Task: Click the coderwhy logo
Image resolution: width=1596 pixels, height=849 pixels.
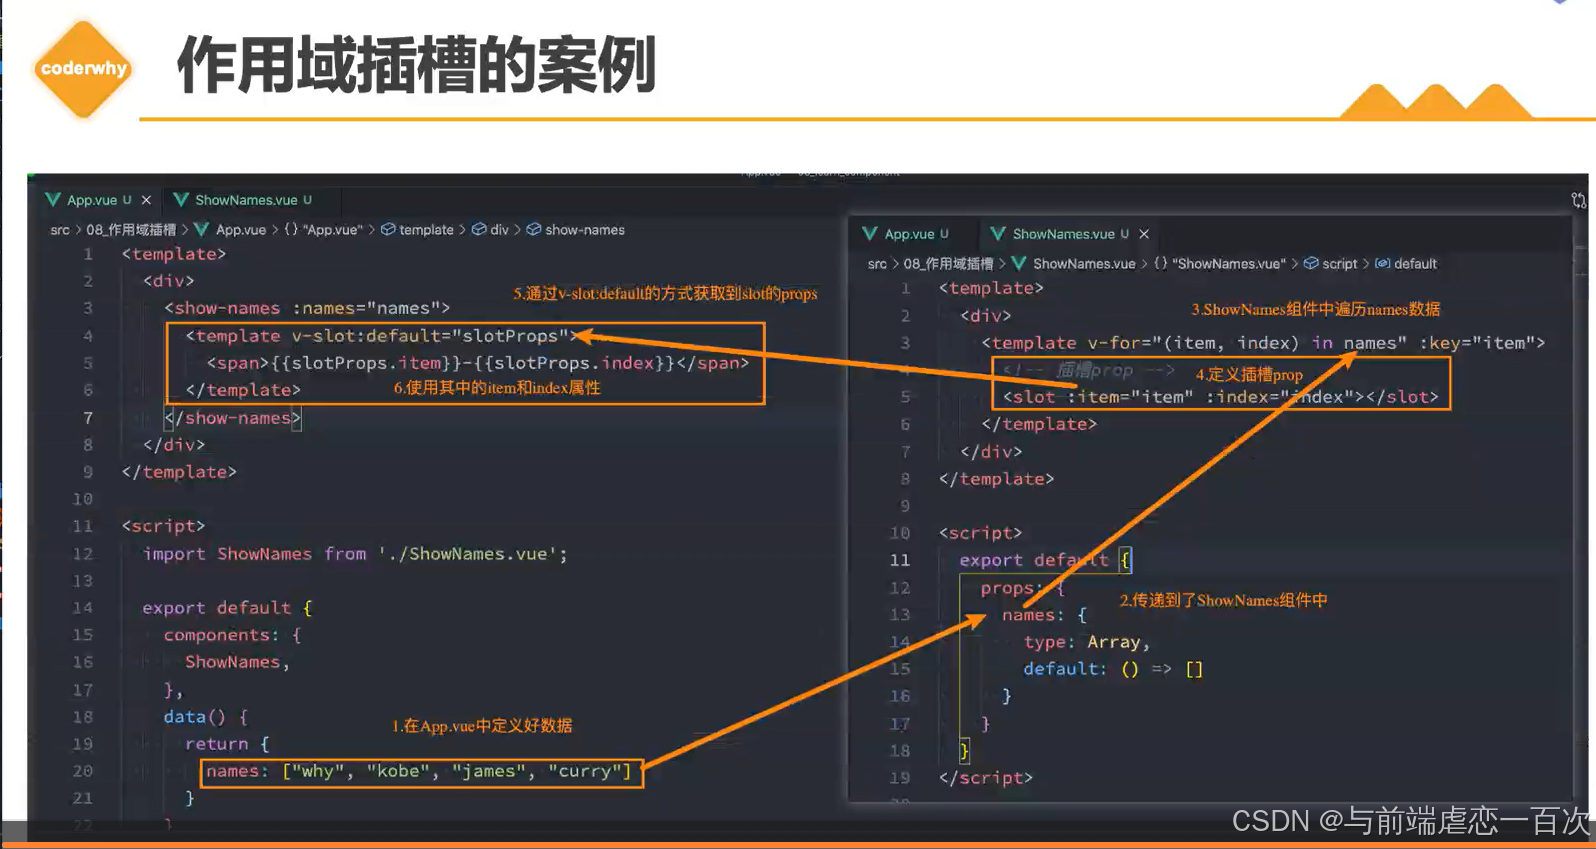Action: (x=83, y=68)
